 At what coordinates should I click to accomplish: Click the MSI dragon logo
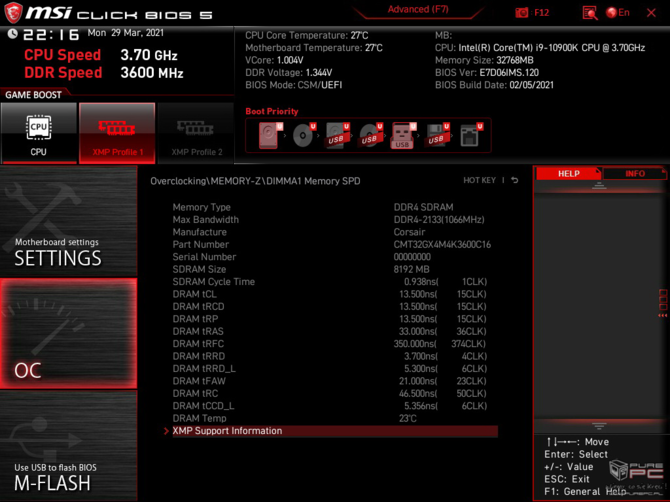click(13, 13)
